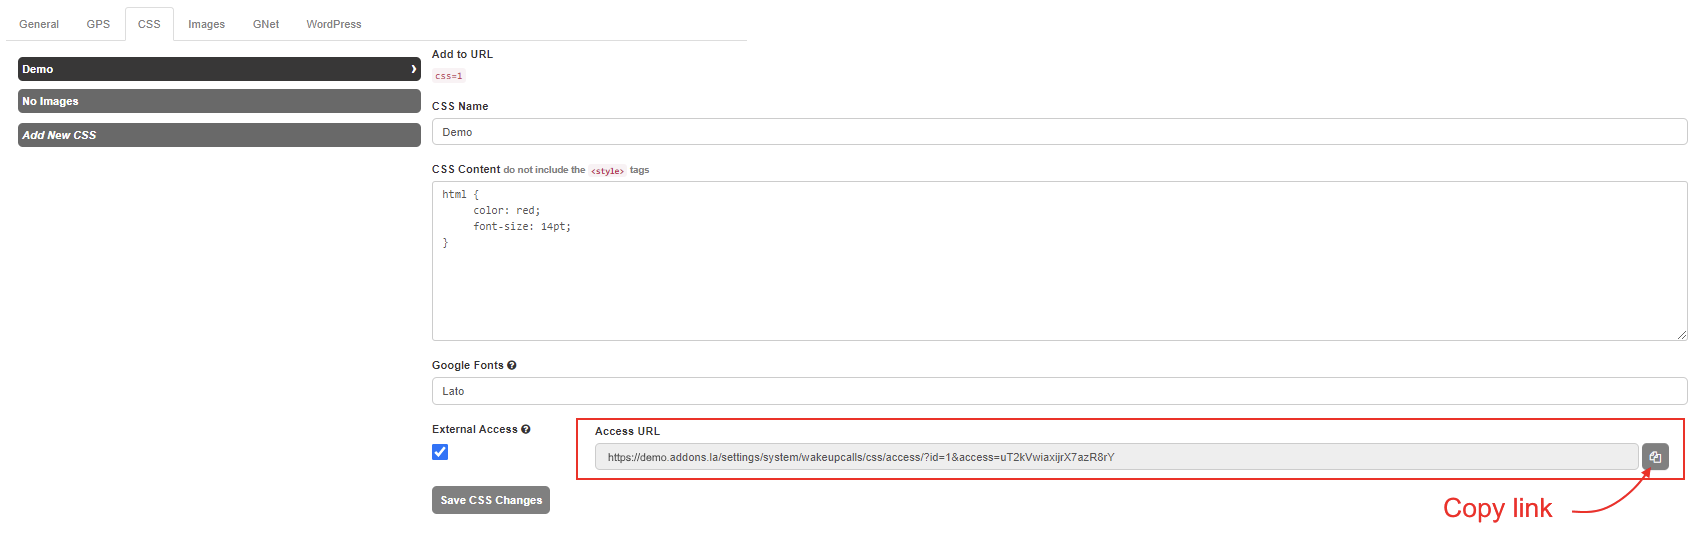The image size is (1697, 537).
Task: Click the chevron arrow on the Demo entry
Action: (413, 69)
